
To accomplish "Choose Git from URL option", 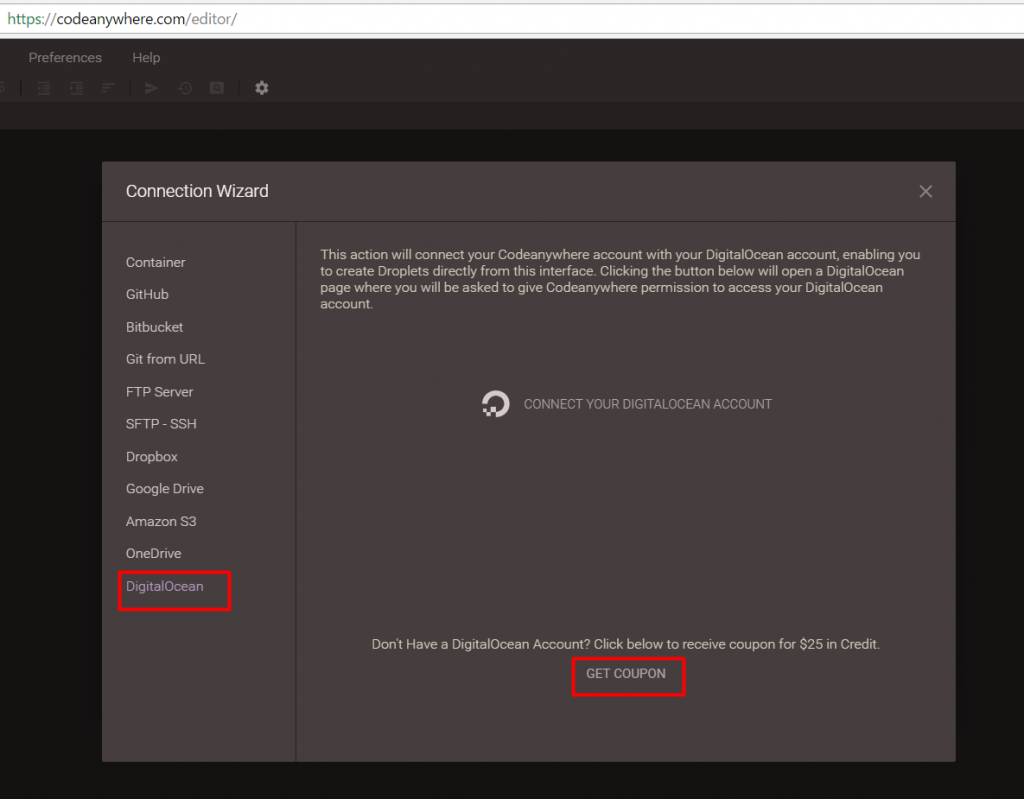I will coord(165,359).
